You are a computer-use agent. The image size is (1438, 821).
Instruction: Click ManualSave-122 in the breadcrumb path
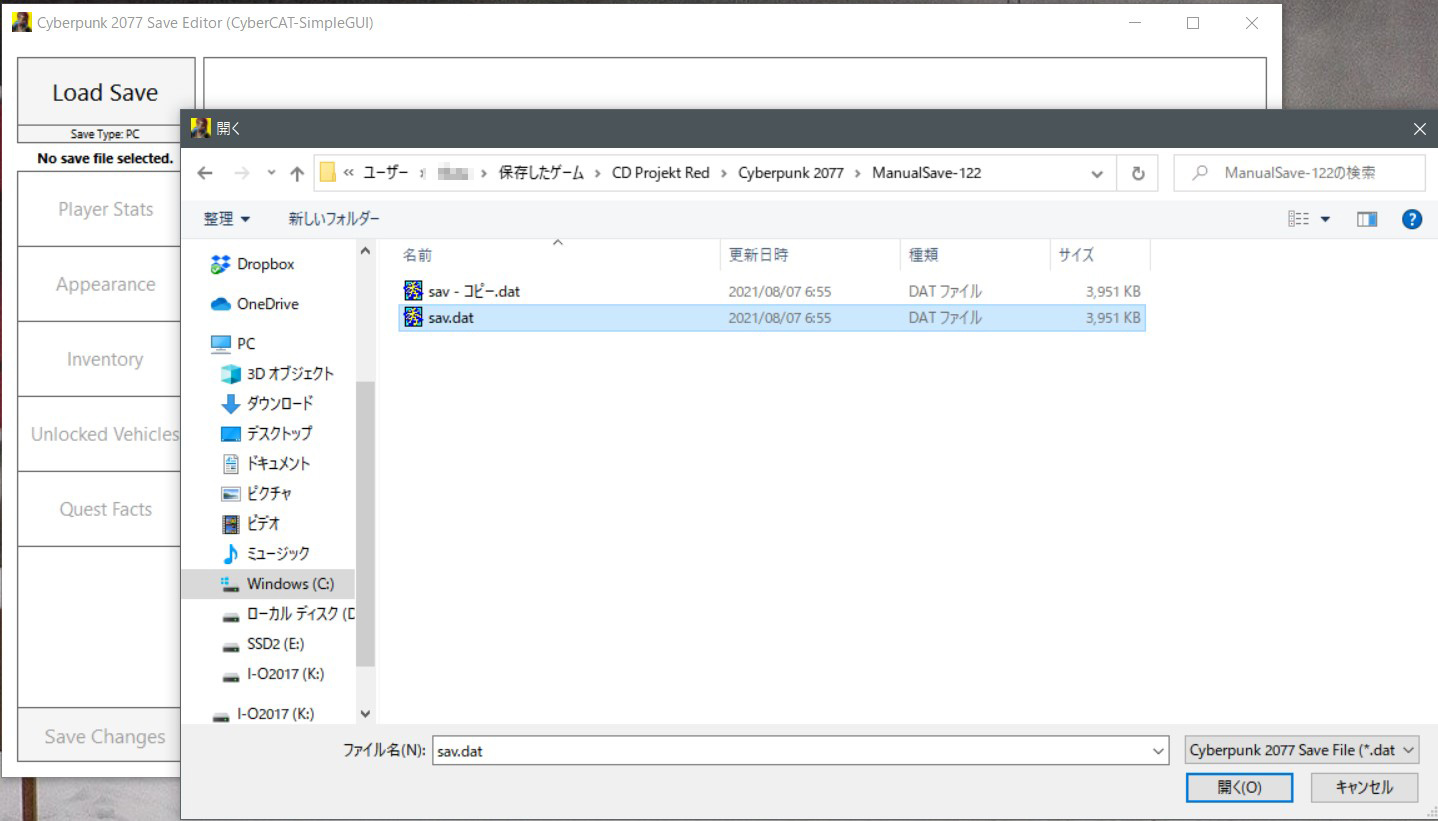[926, 173]
